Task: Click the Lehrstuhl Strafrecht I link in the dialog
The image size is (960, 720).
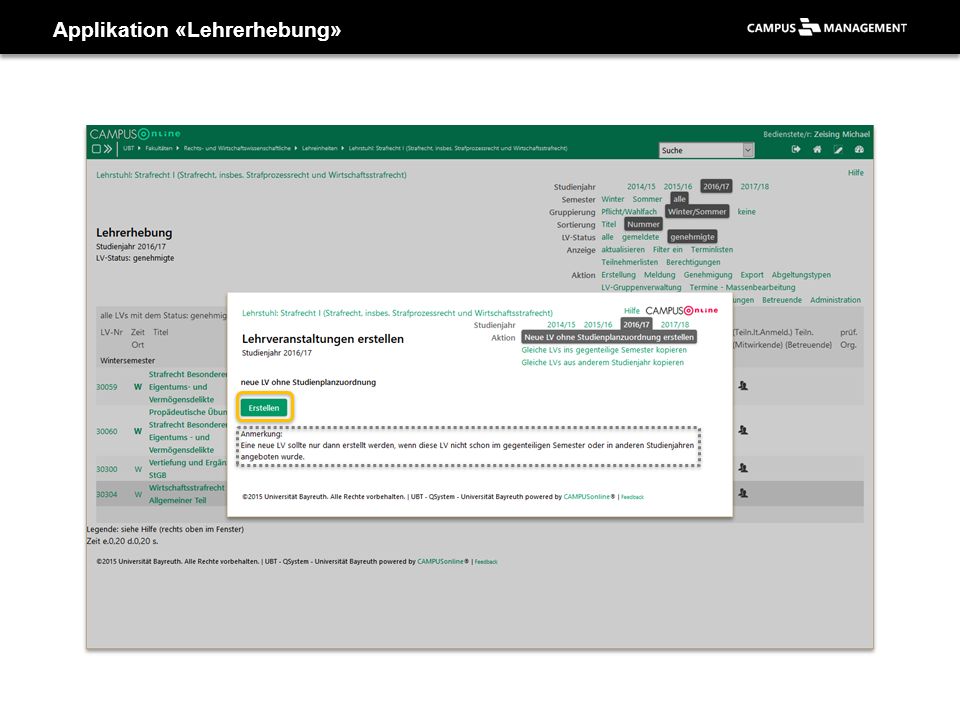Action: click(x=397, y=313)
